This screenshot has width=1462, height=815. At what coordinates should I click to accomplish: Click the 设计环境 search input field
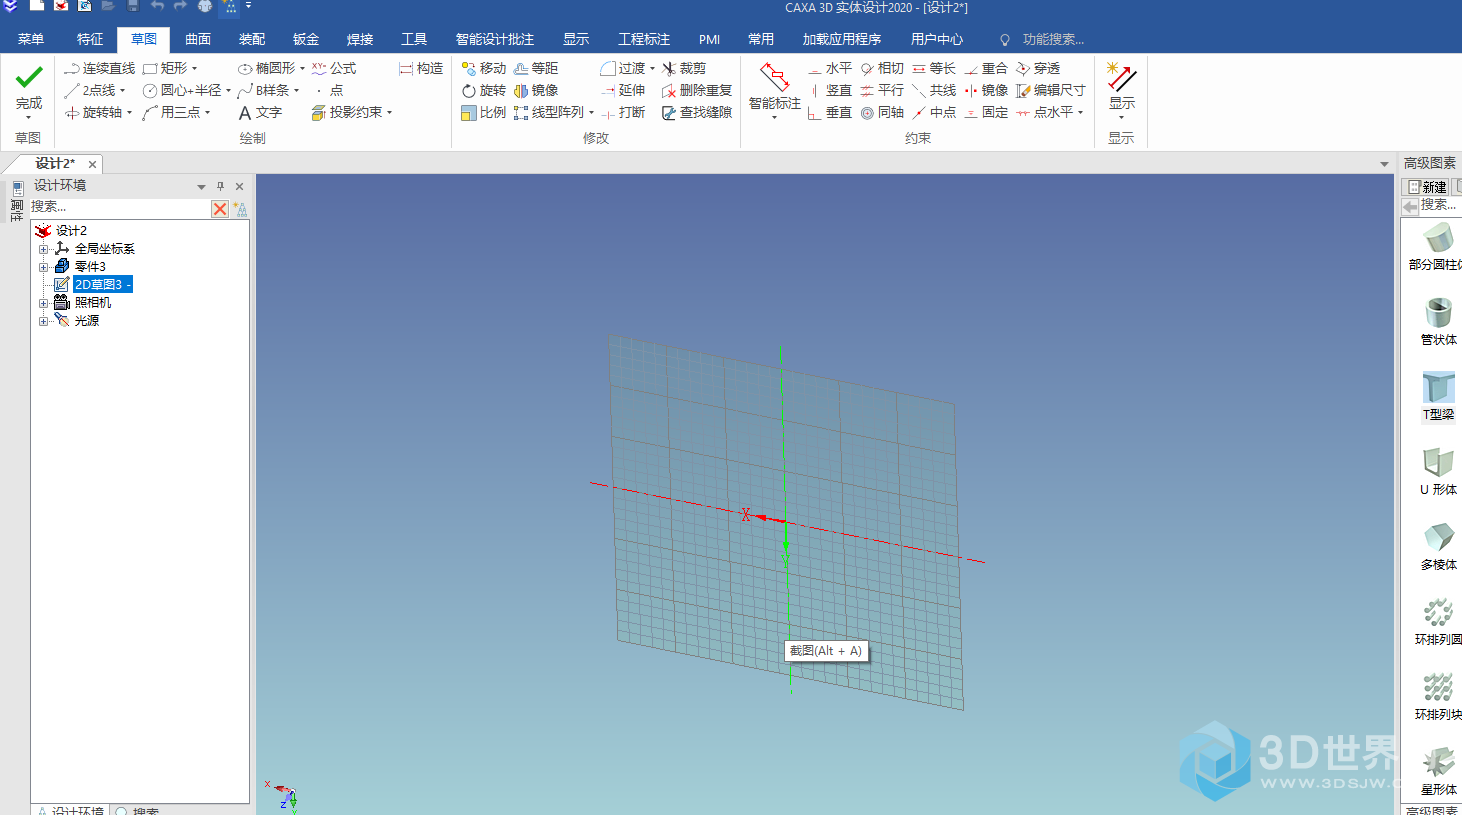119,207
